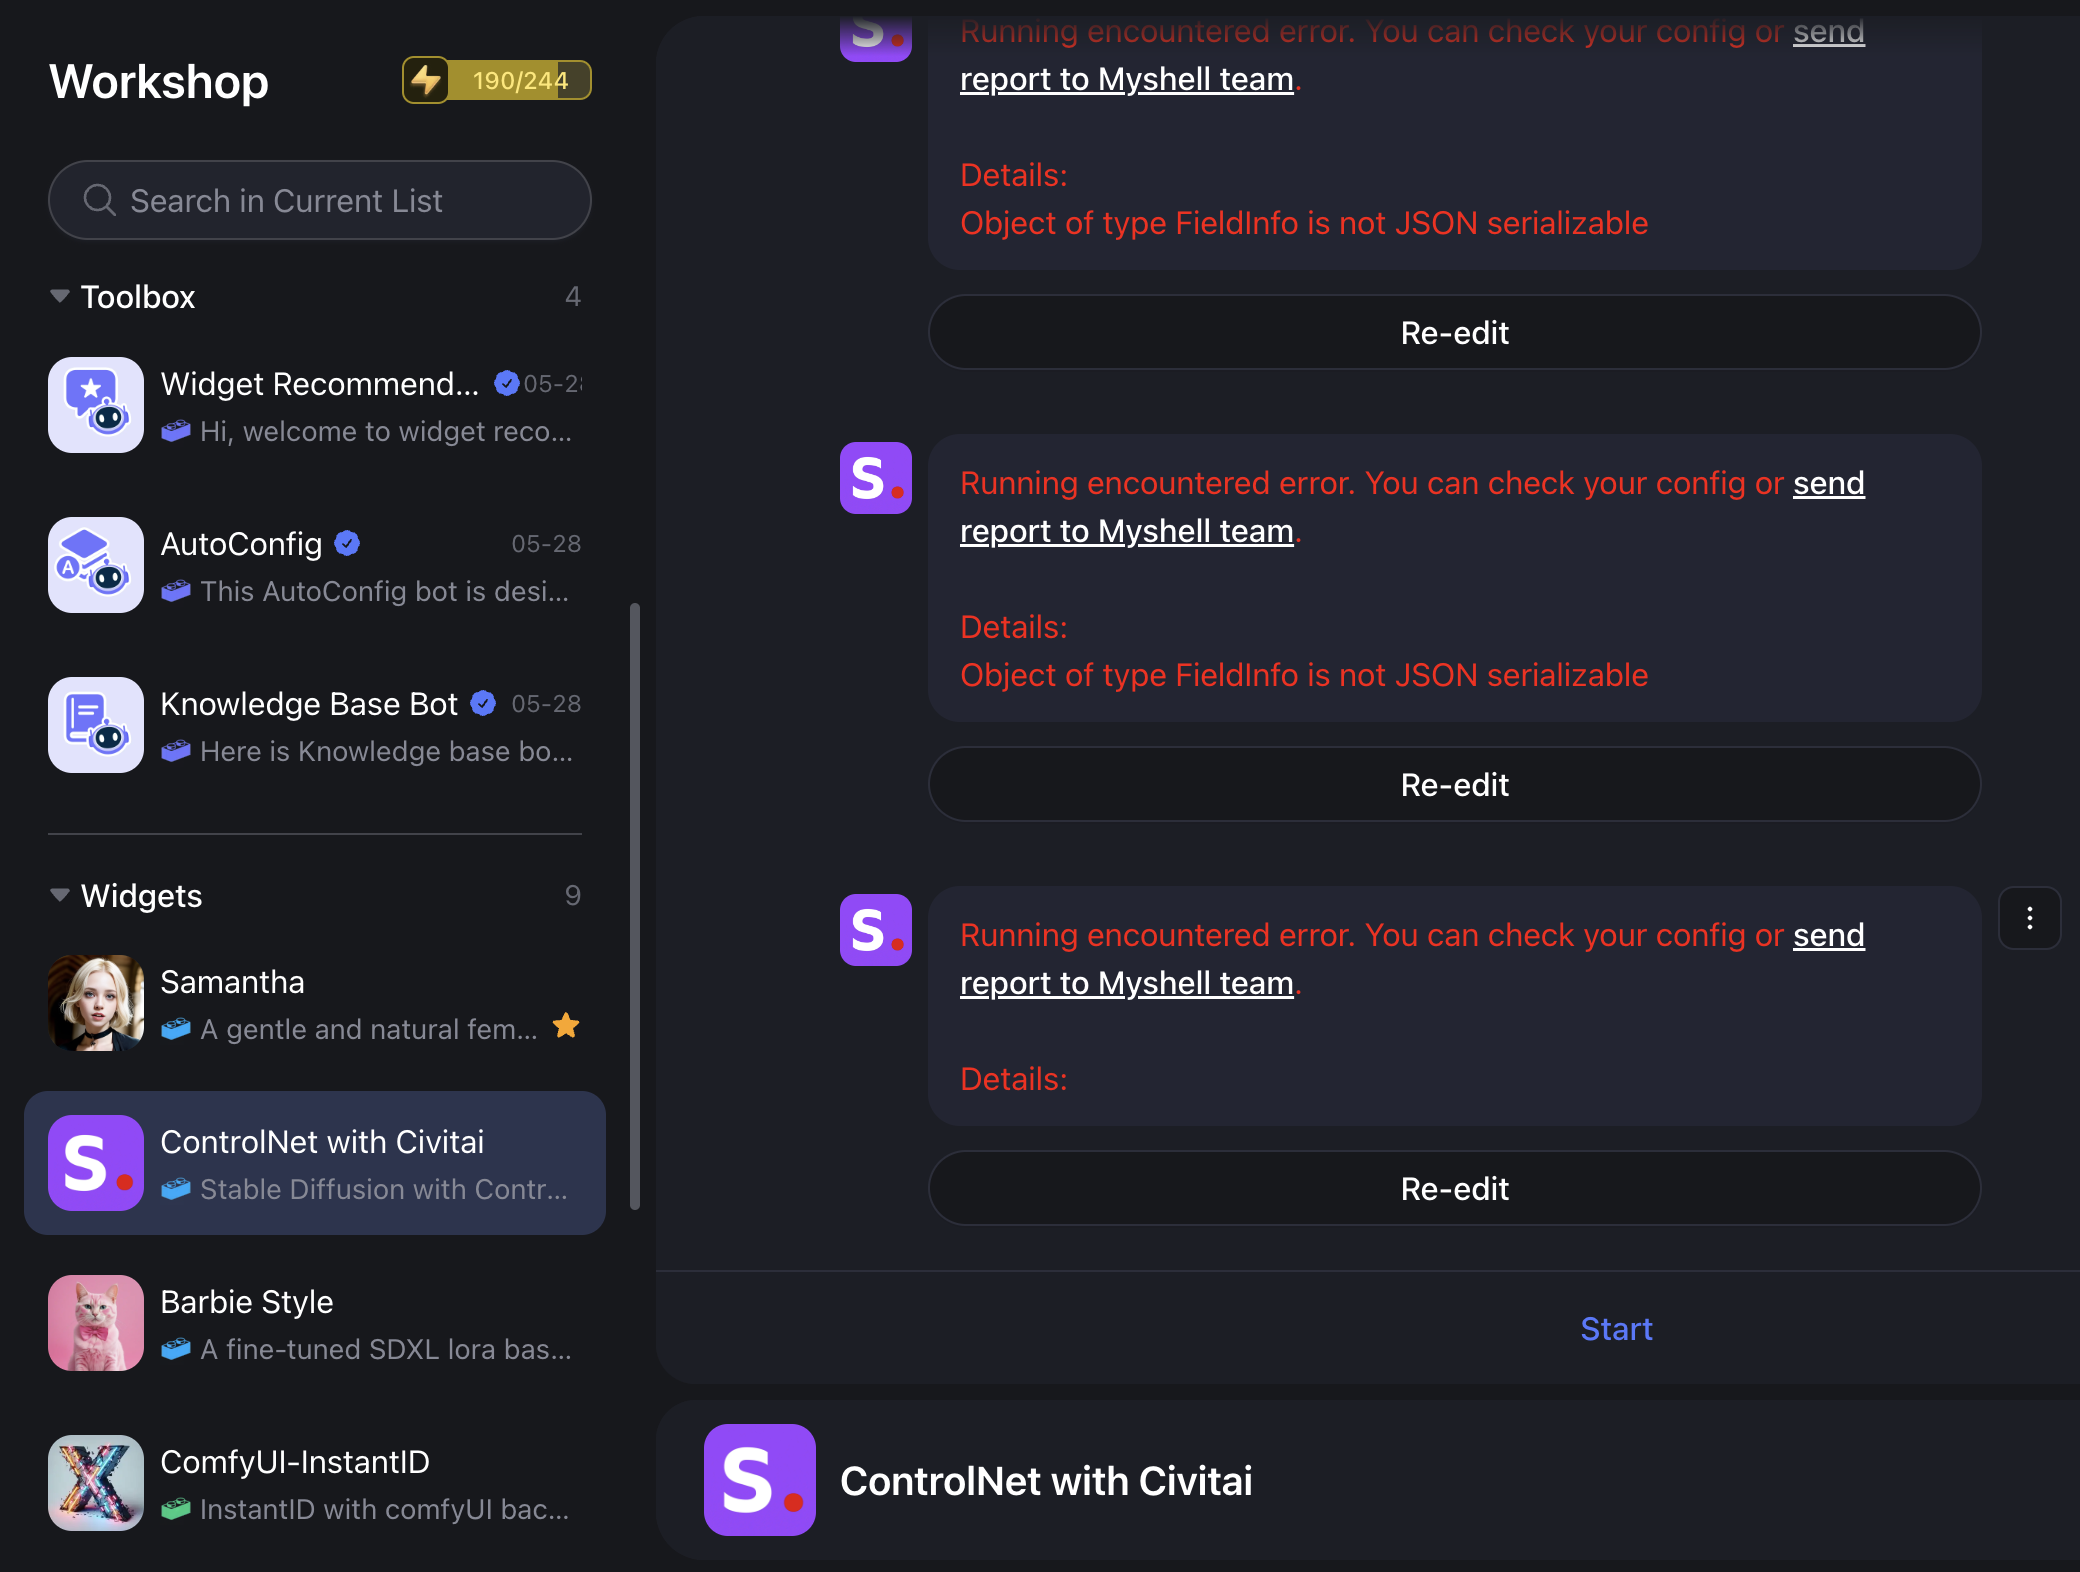Open Barbie Style widget chat
Viewport: 2080px width, 1572px height.
click(x=315, y=1323)
